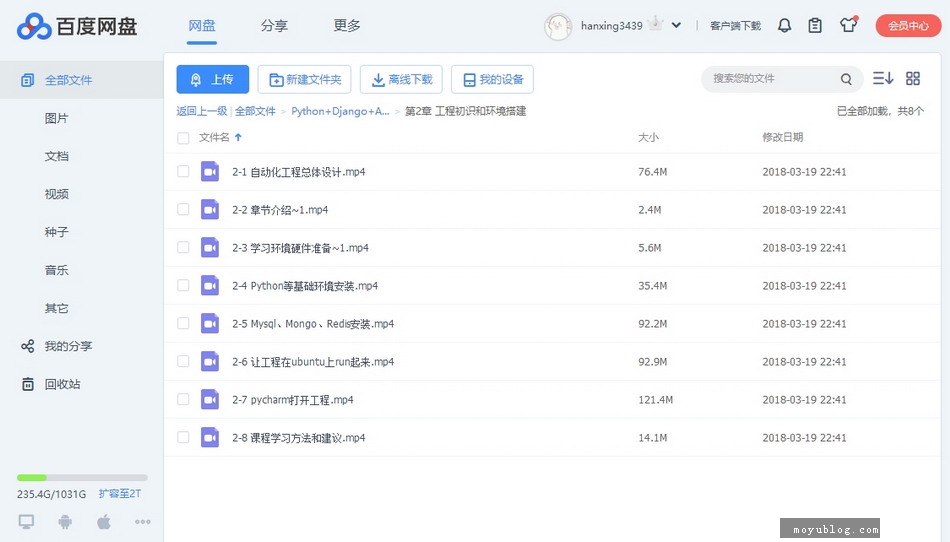
Task: Click the video icon of 2-4 Python等基础环境安装.mp4
Action: point(210,285)
